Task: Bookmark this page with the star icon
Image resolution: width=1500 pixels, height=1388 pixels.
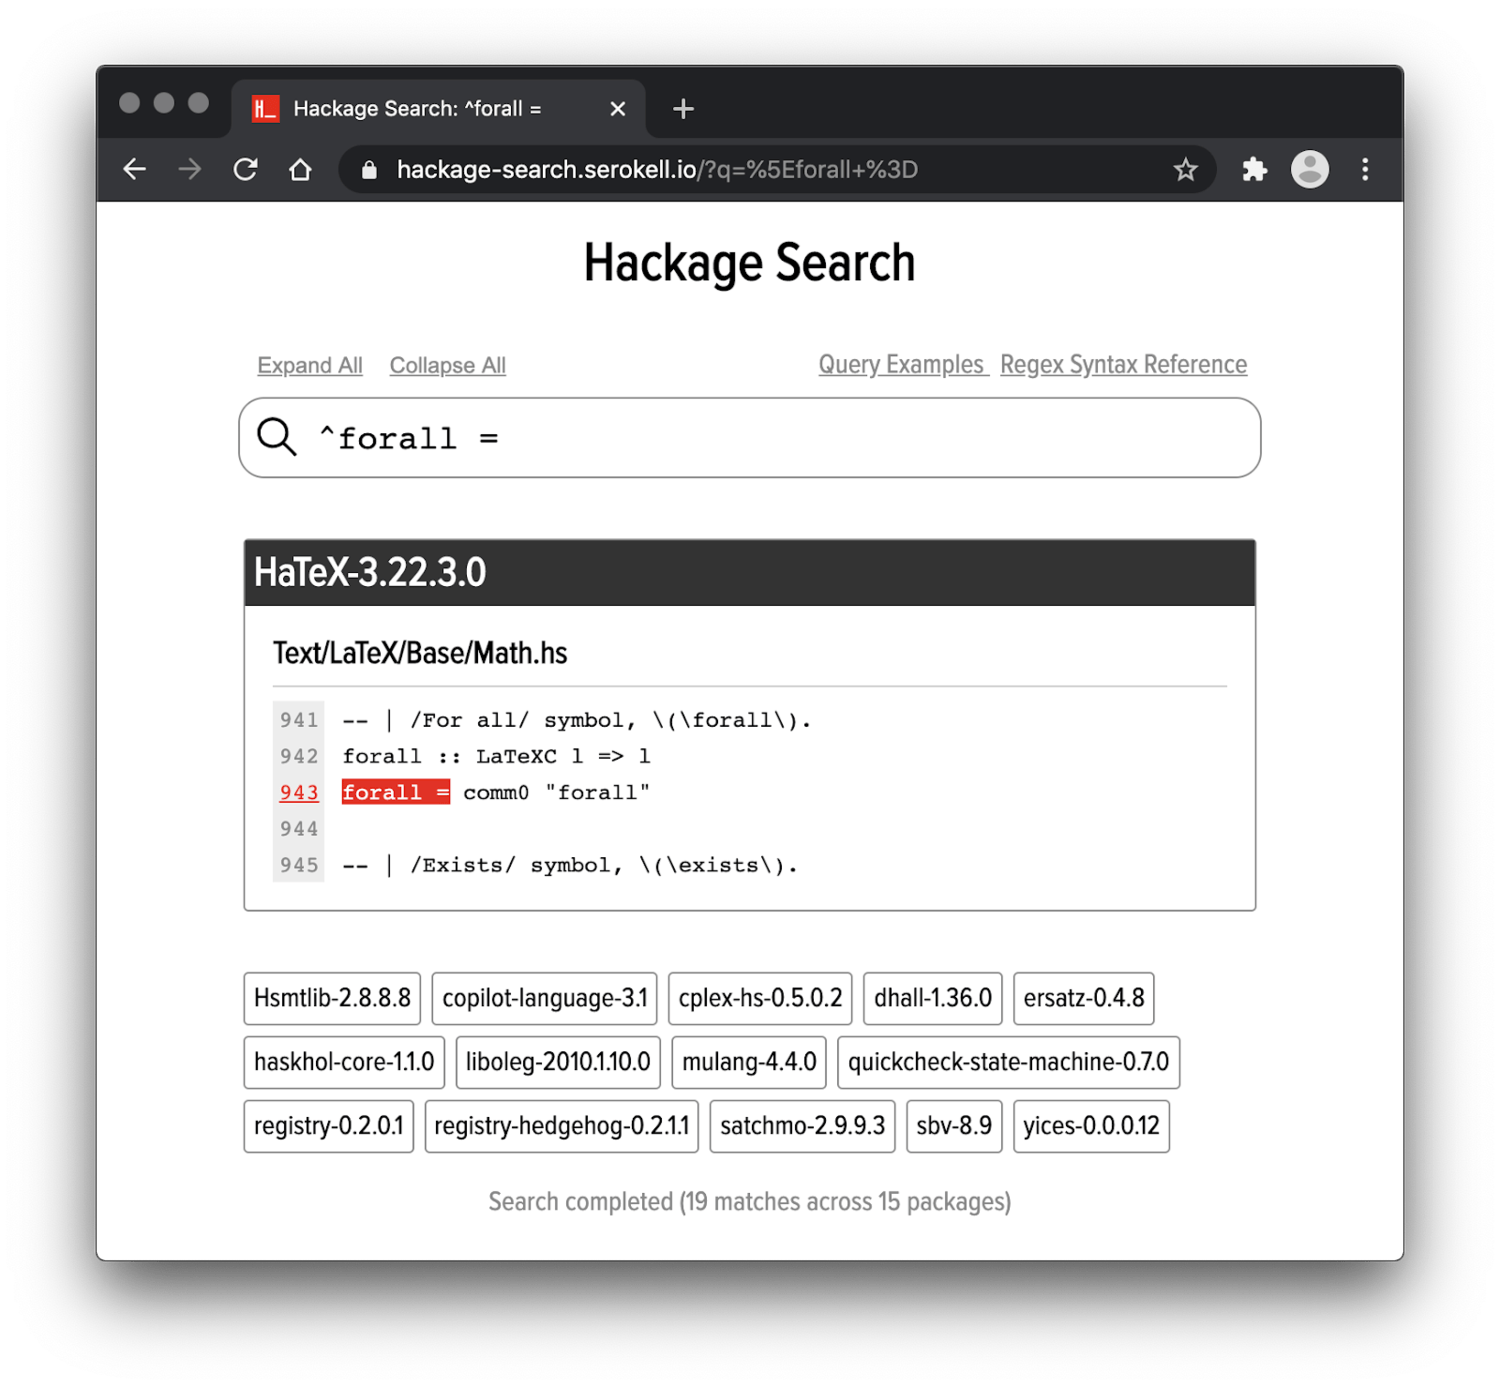Action: point(1185,170)
